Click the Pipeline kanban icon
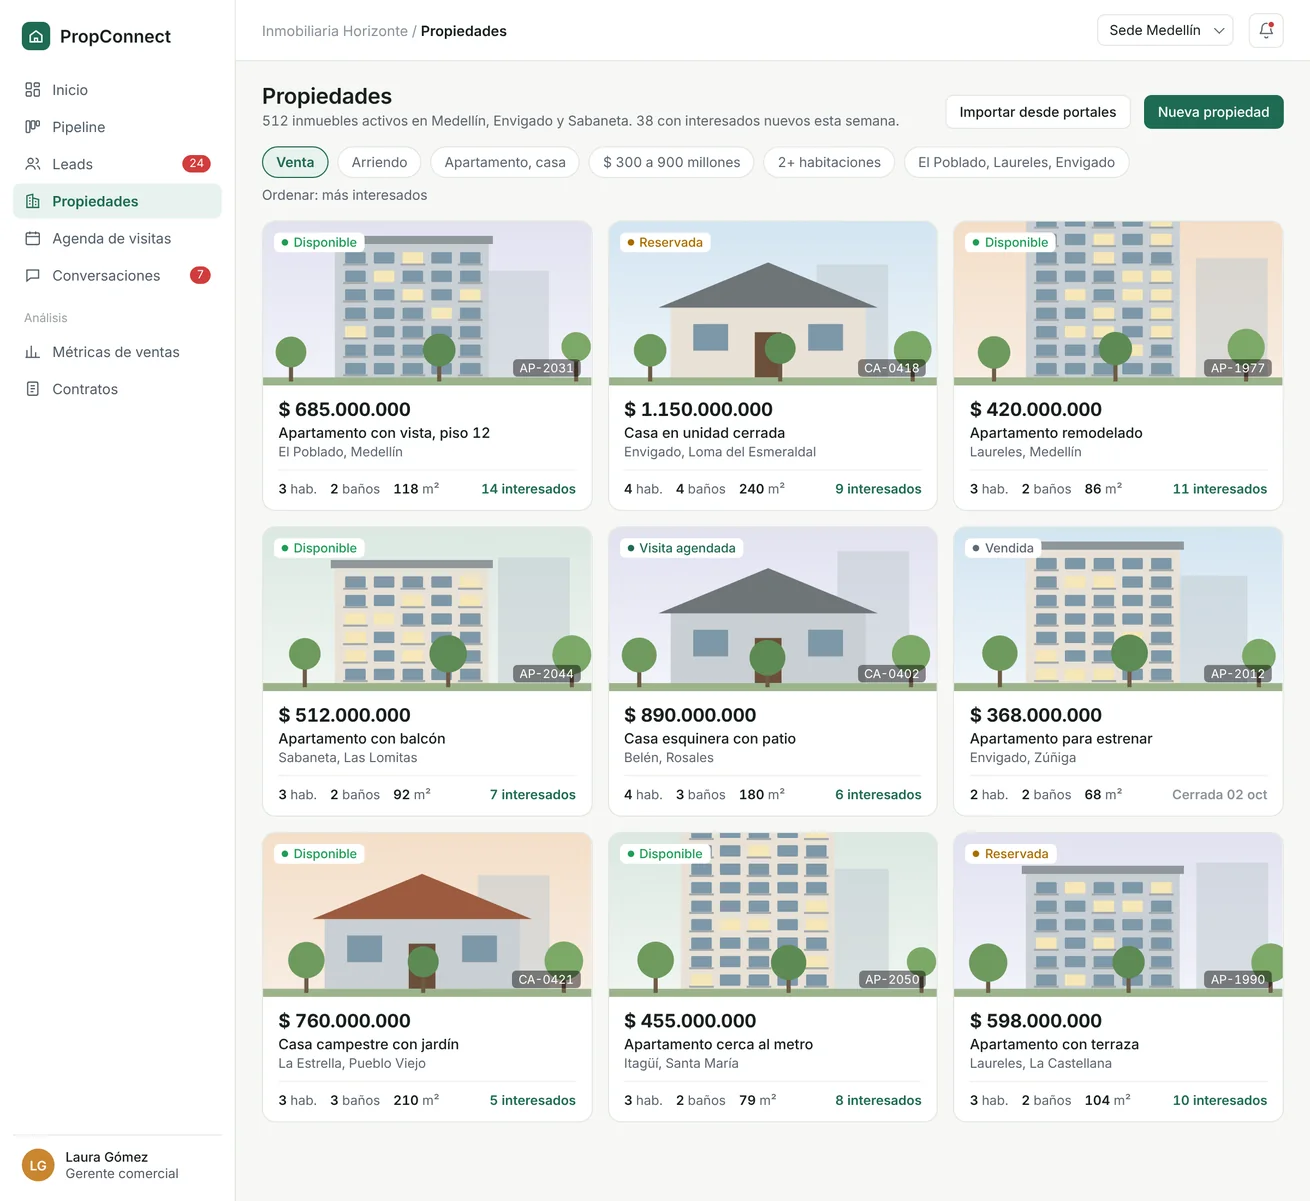This screenshot has width=1310, height=1201. point(33,127)
